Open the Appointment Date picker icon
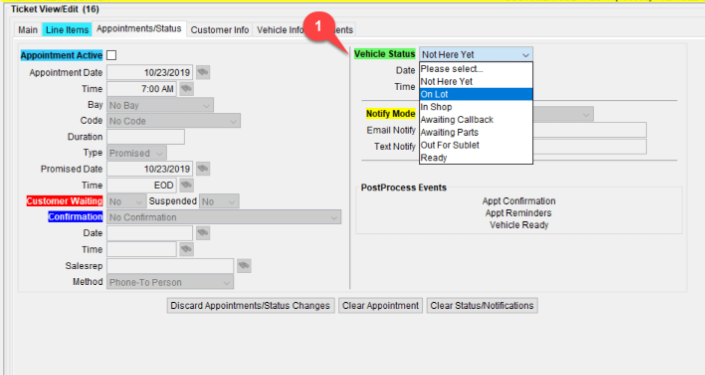705x375 pixels. click(203, 72)
